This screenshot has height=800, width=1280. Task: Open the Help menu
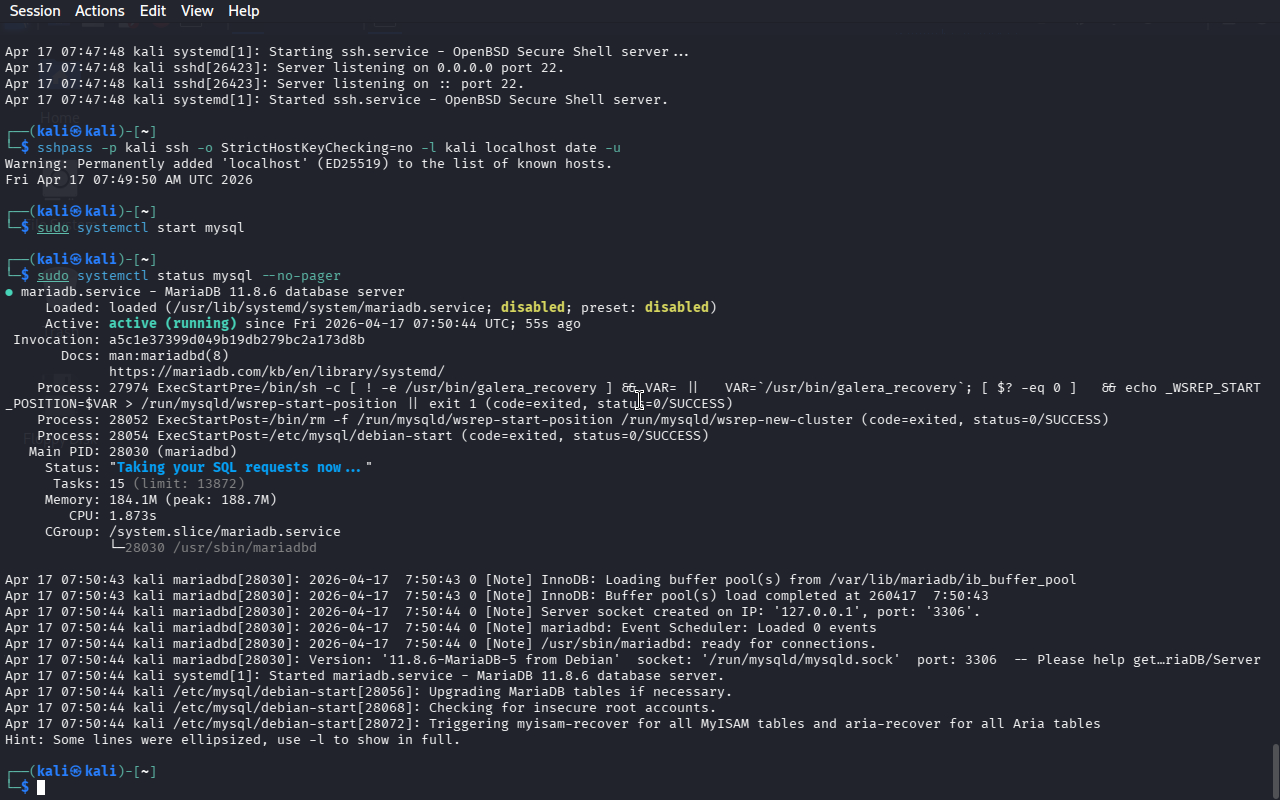(243, 11)
